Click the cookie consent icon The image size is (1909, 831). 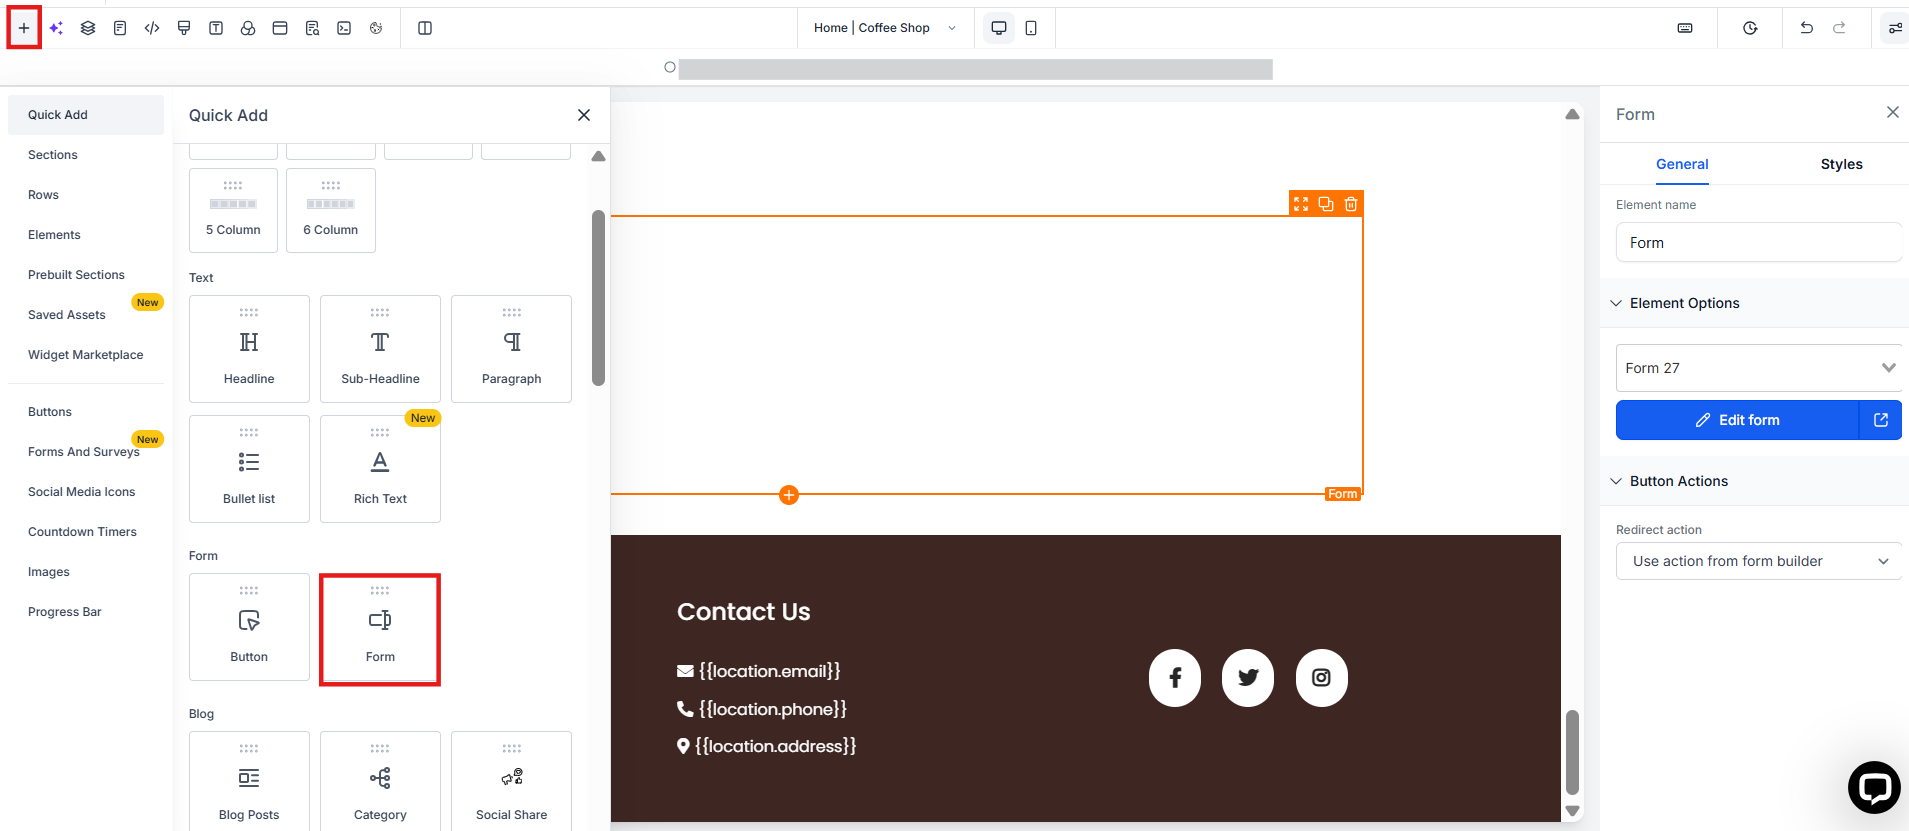pyautogui.click(x=376, y=28)
